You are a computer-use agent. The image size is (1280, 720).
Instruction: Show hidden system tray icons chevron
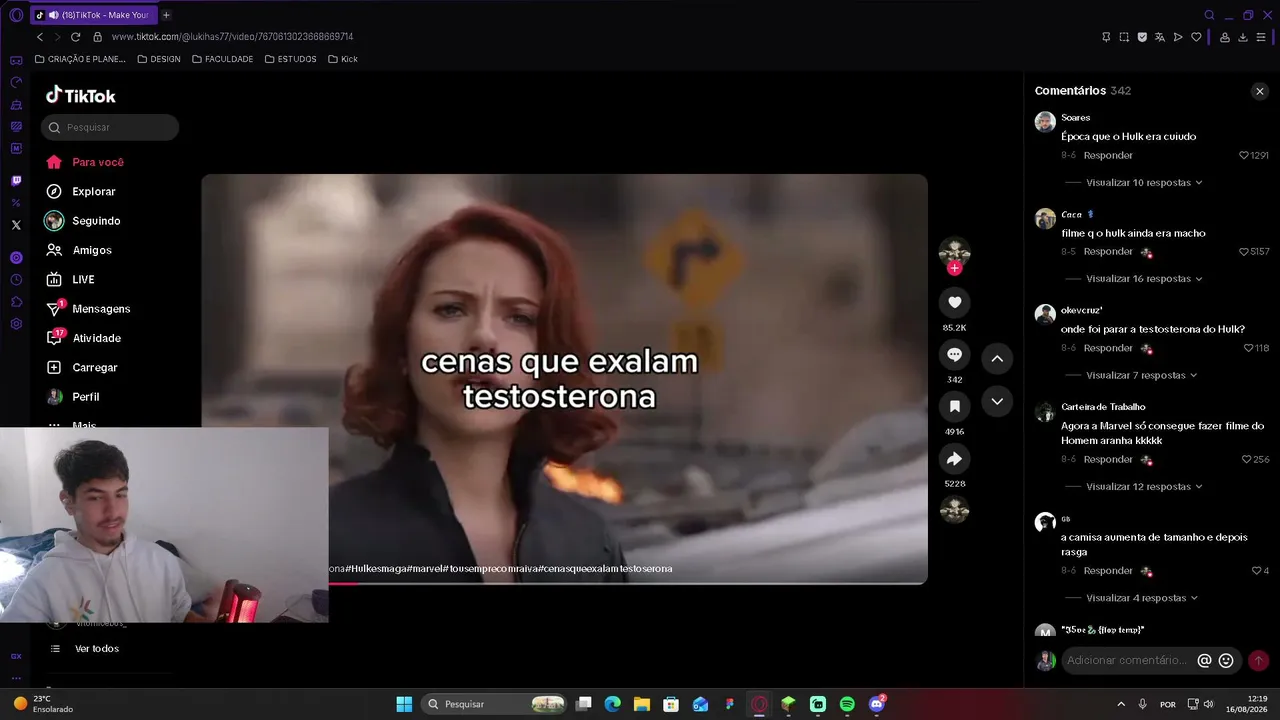(x=1120, y=704)
